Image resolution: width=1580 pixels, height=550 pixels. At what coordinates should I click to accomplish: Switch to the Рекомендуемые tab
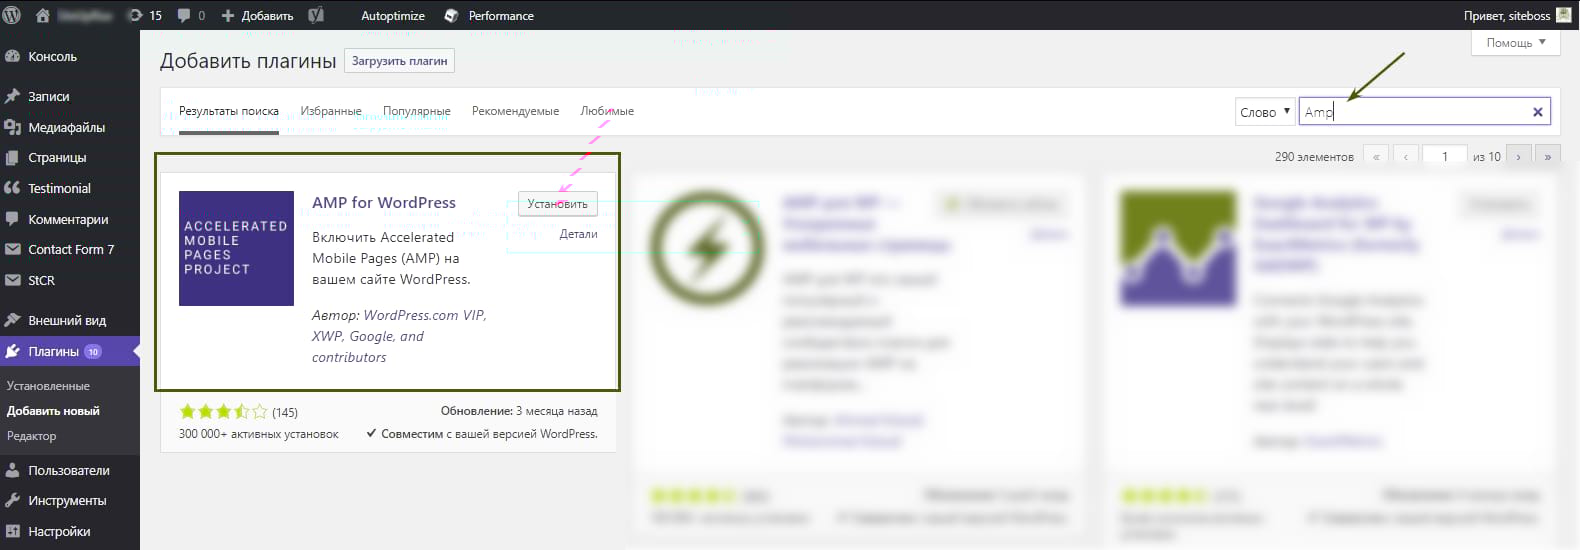515,111
